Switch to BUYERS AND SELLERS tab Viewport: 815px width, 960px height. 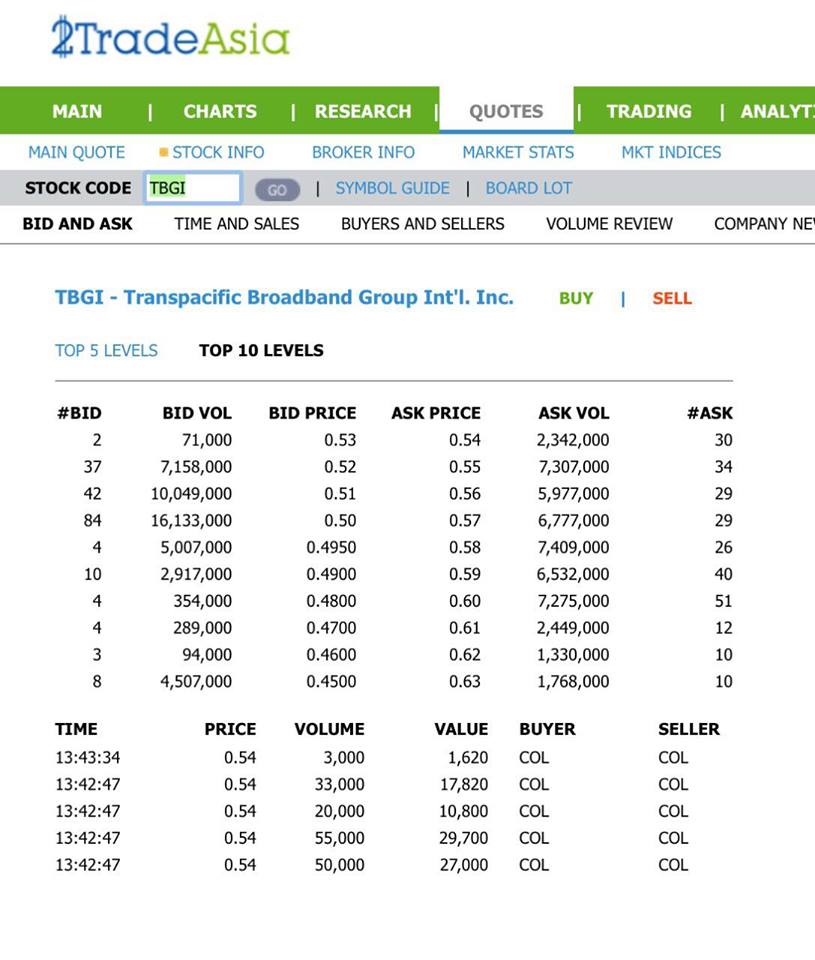coord(423,224)
